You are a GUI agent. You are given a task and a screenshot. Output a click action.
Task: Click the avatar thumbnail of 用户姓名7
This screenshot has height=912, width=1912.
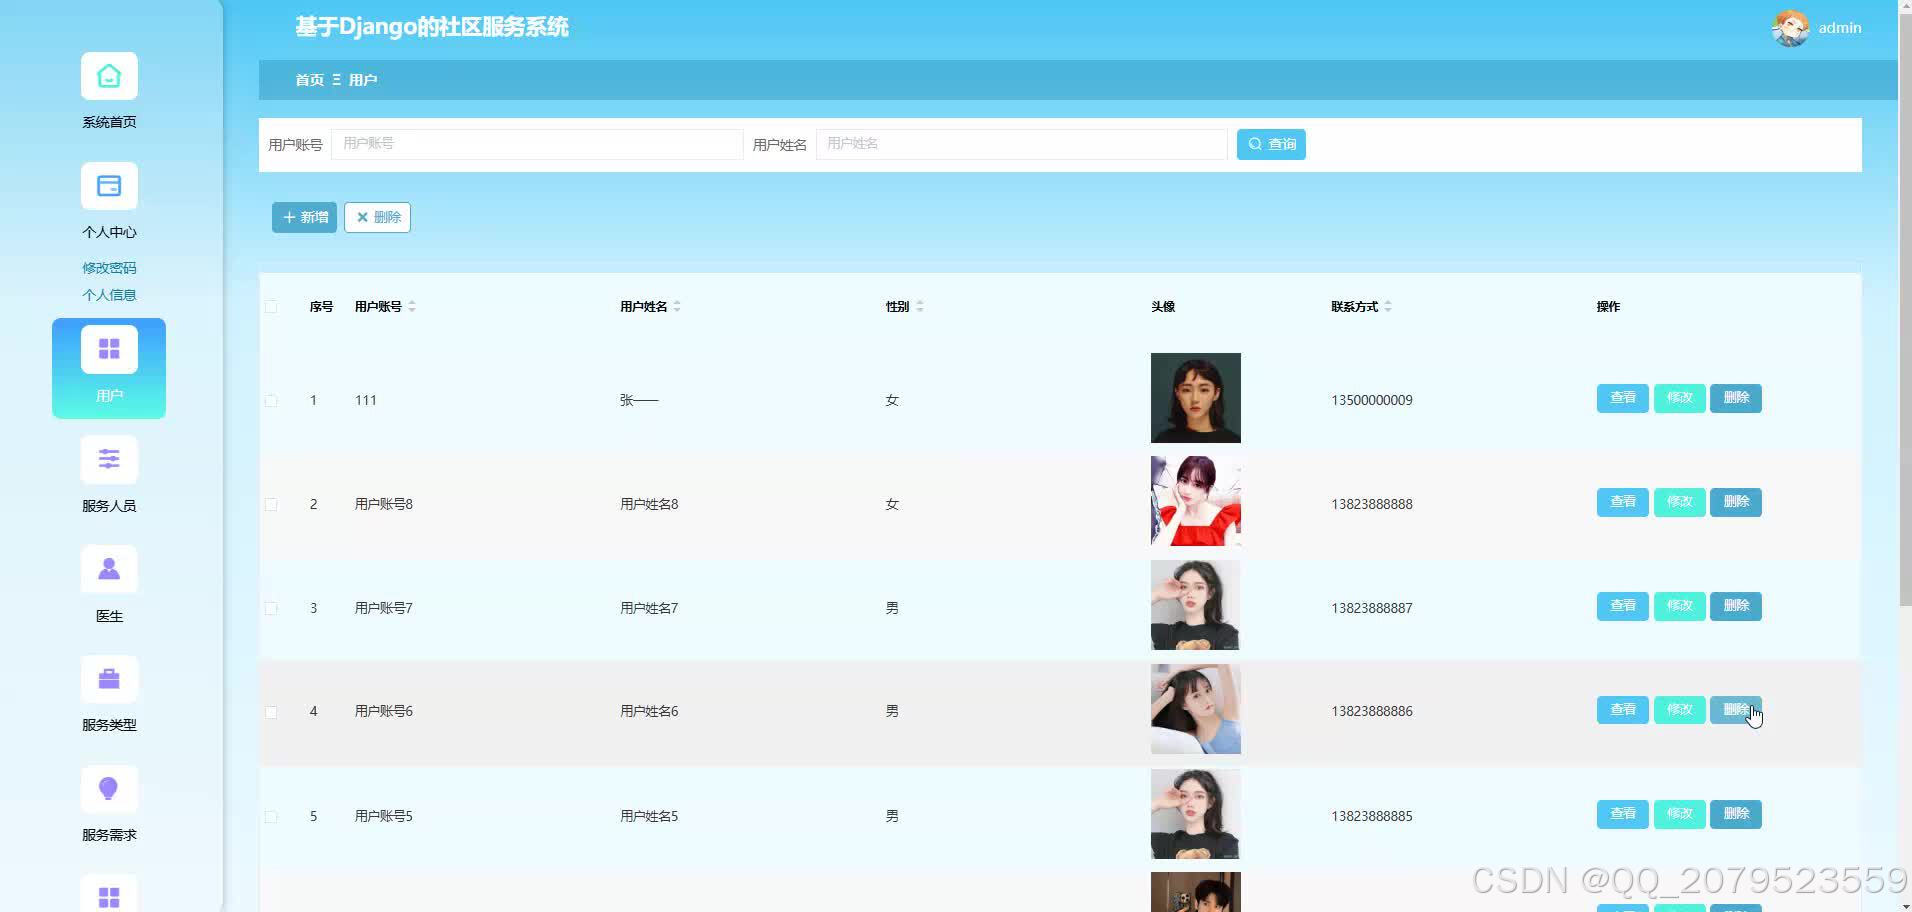[1194, 605]
